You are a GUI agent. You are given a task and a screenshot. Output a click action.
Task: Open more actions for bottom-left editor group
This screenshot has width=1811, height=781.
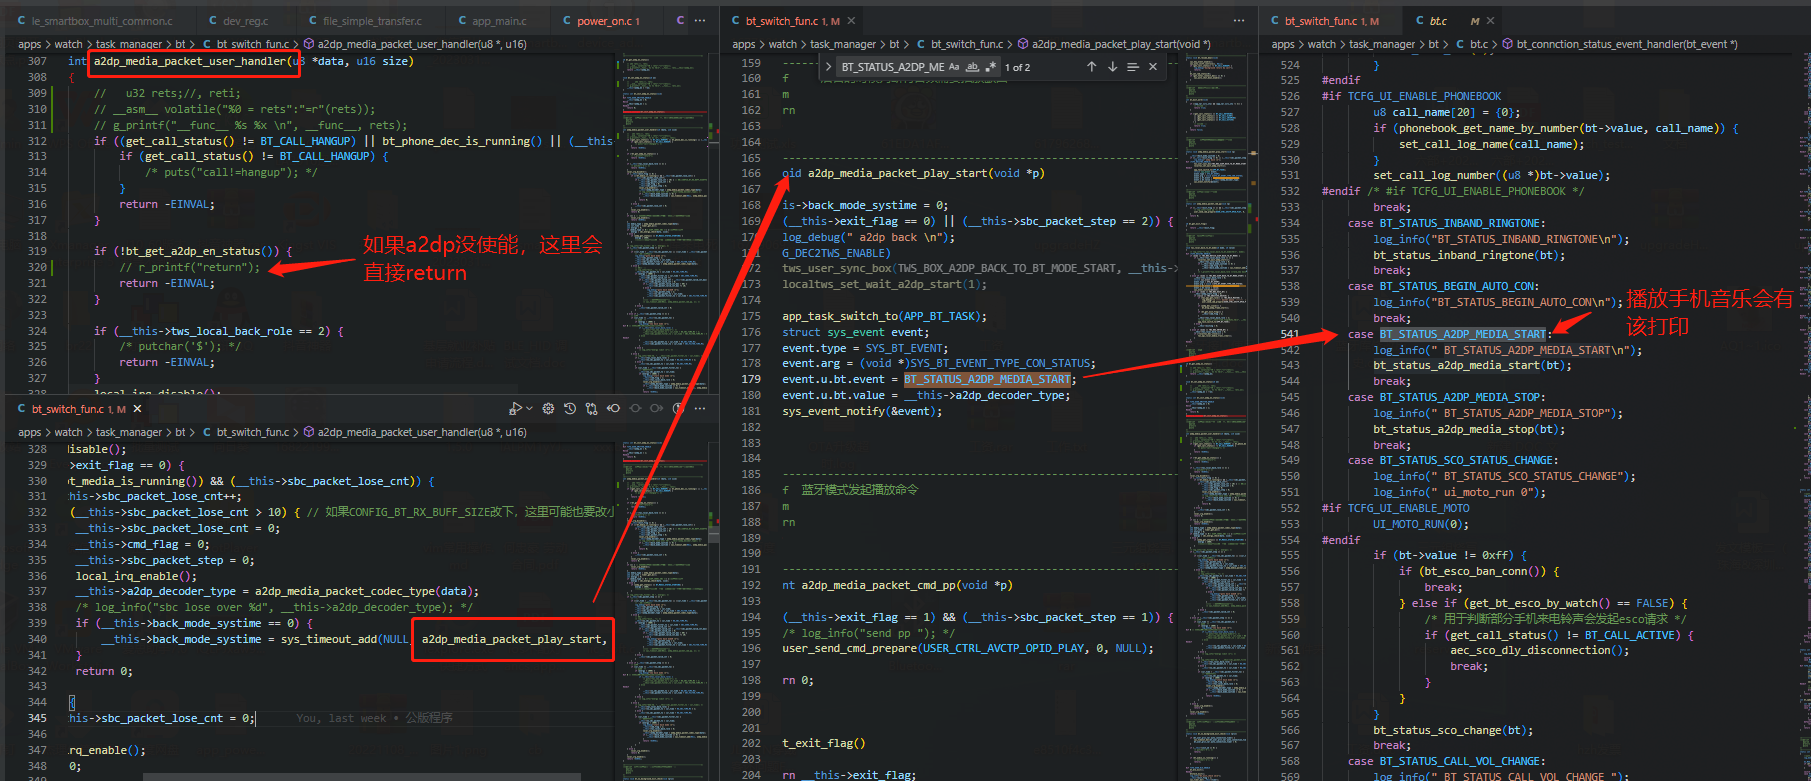point(700,409)
